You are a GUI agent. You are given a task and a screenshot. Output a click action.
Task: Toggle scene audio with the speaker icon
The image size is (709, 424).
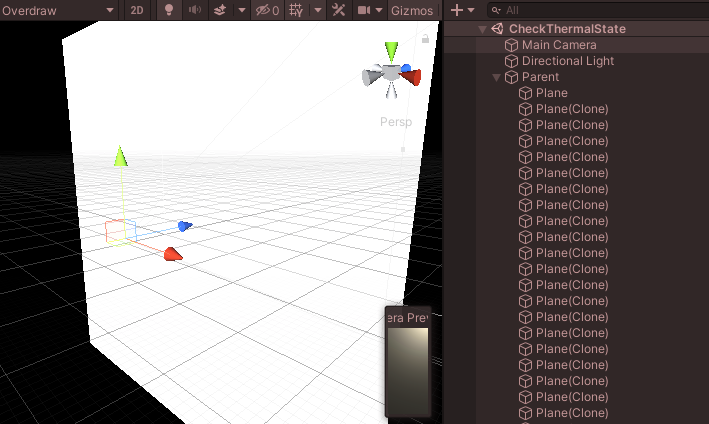click(x=195, y=10)
